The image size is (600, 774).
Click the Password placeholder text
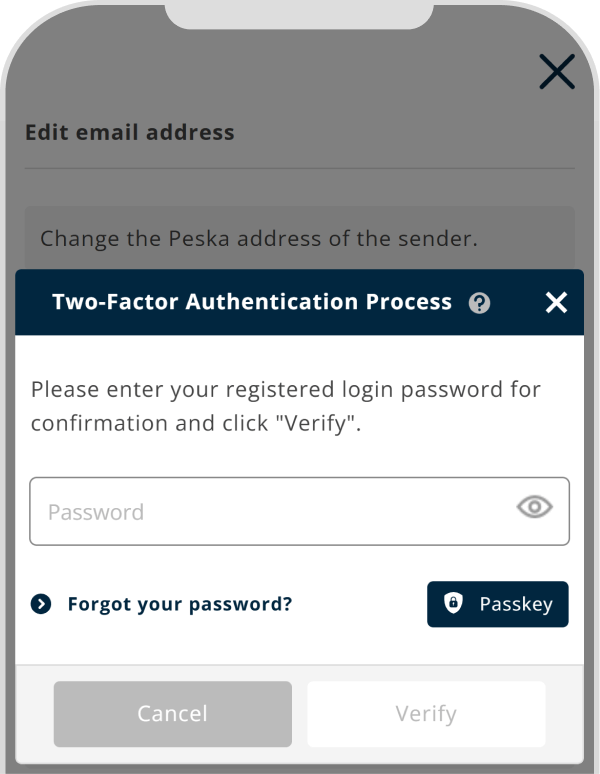tap(96, 512)
